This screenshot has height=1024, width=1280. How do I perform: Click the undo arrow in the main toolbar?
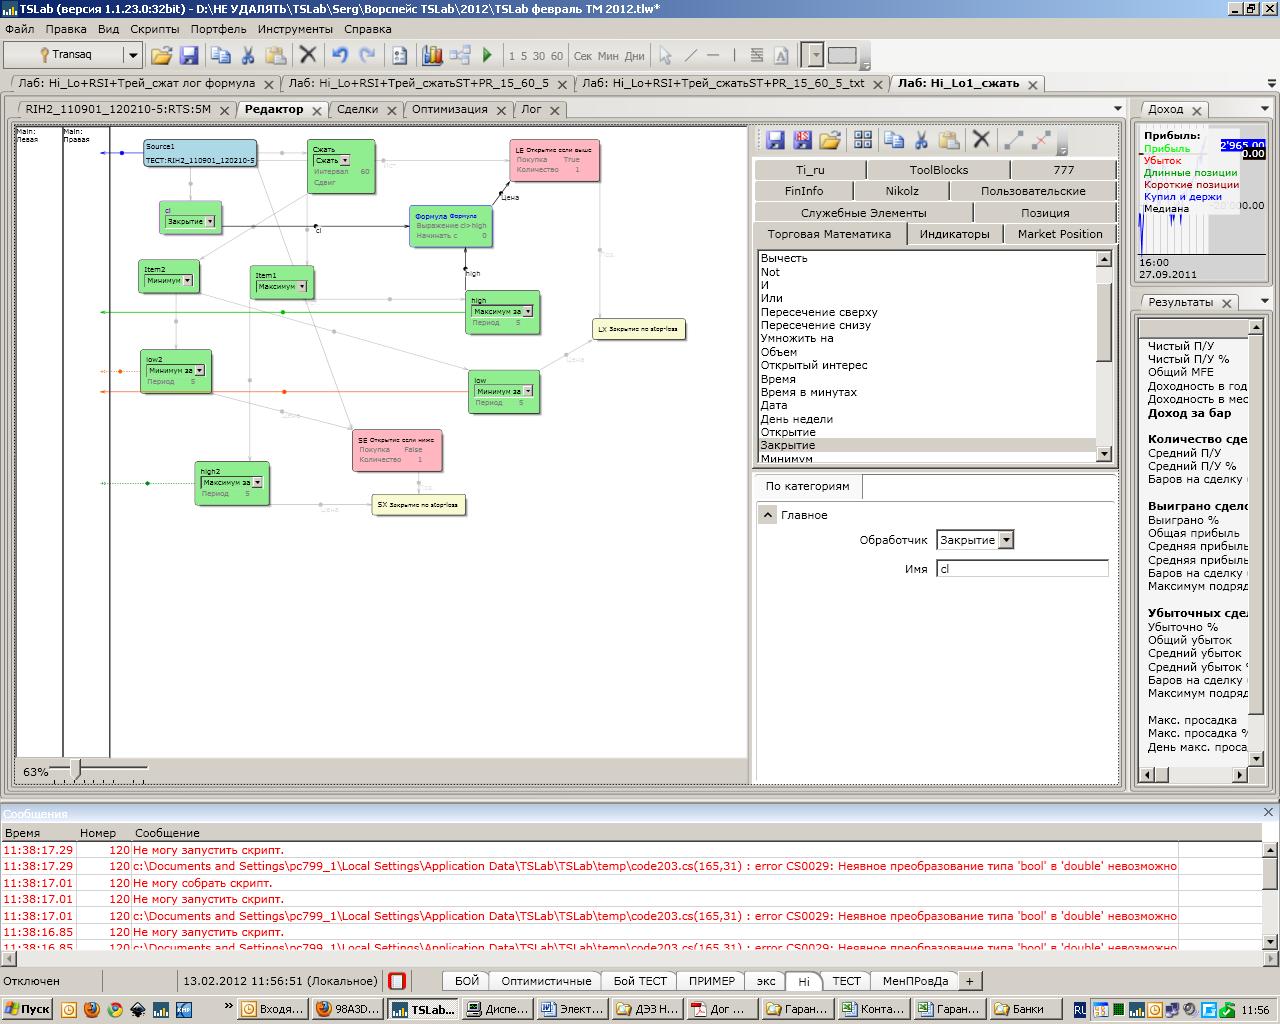[340, 56]
